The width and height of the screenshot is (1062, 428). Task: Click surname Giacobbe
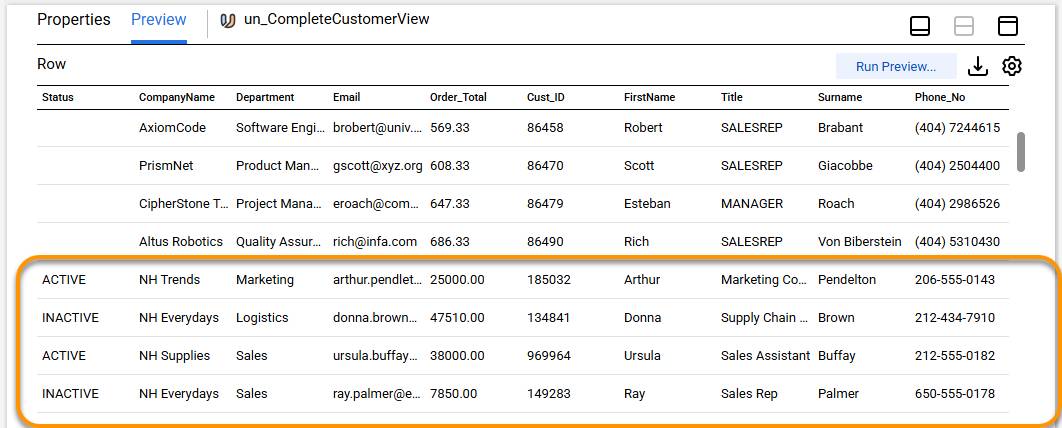click(845, 166)
